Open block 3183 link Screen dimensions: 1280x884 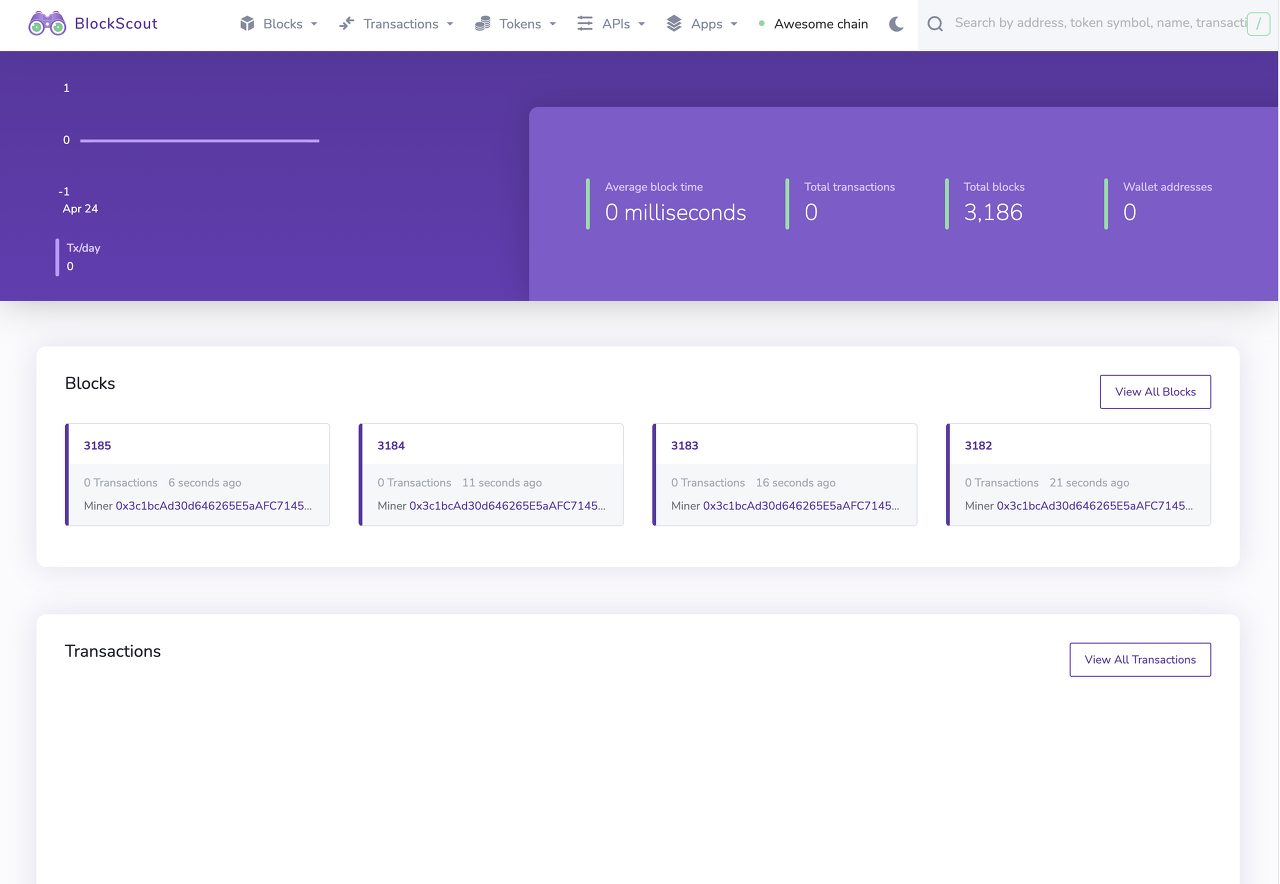685,446
